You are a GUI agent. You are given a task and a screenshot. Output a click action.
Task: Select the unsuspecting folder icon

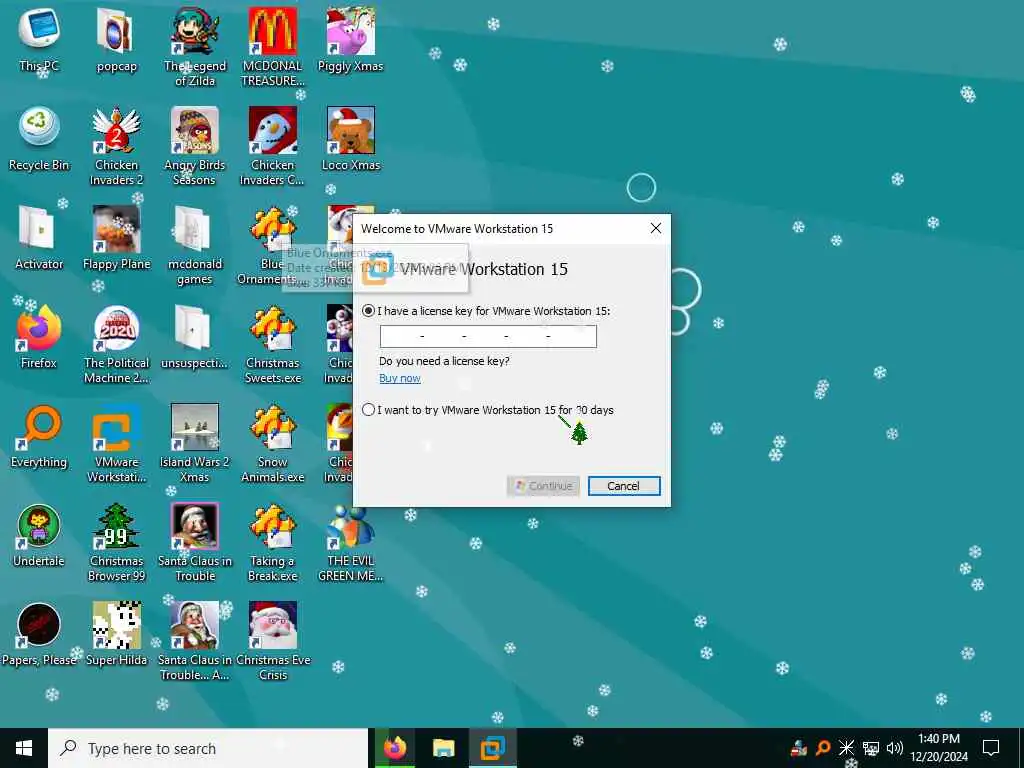[x=195, y=338]
